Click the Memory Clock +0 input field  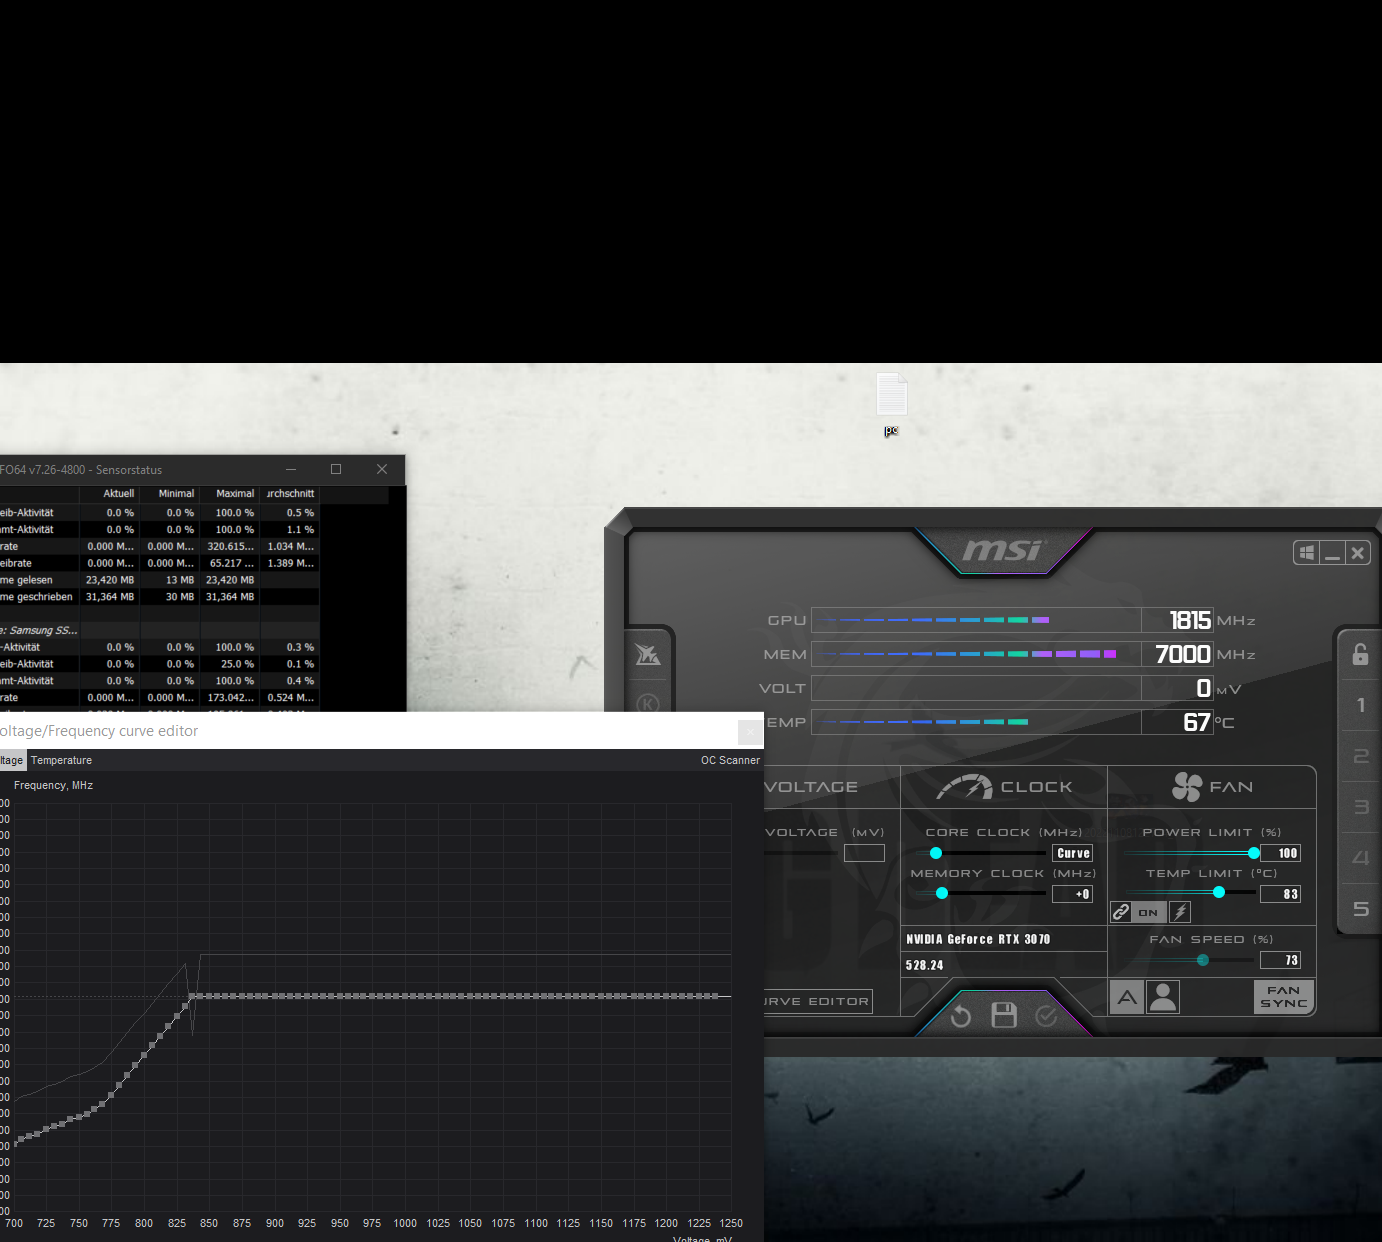point(1073,894)
